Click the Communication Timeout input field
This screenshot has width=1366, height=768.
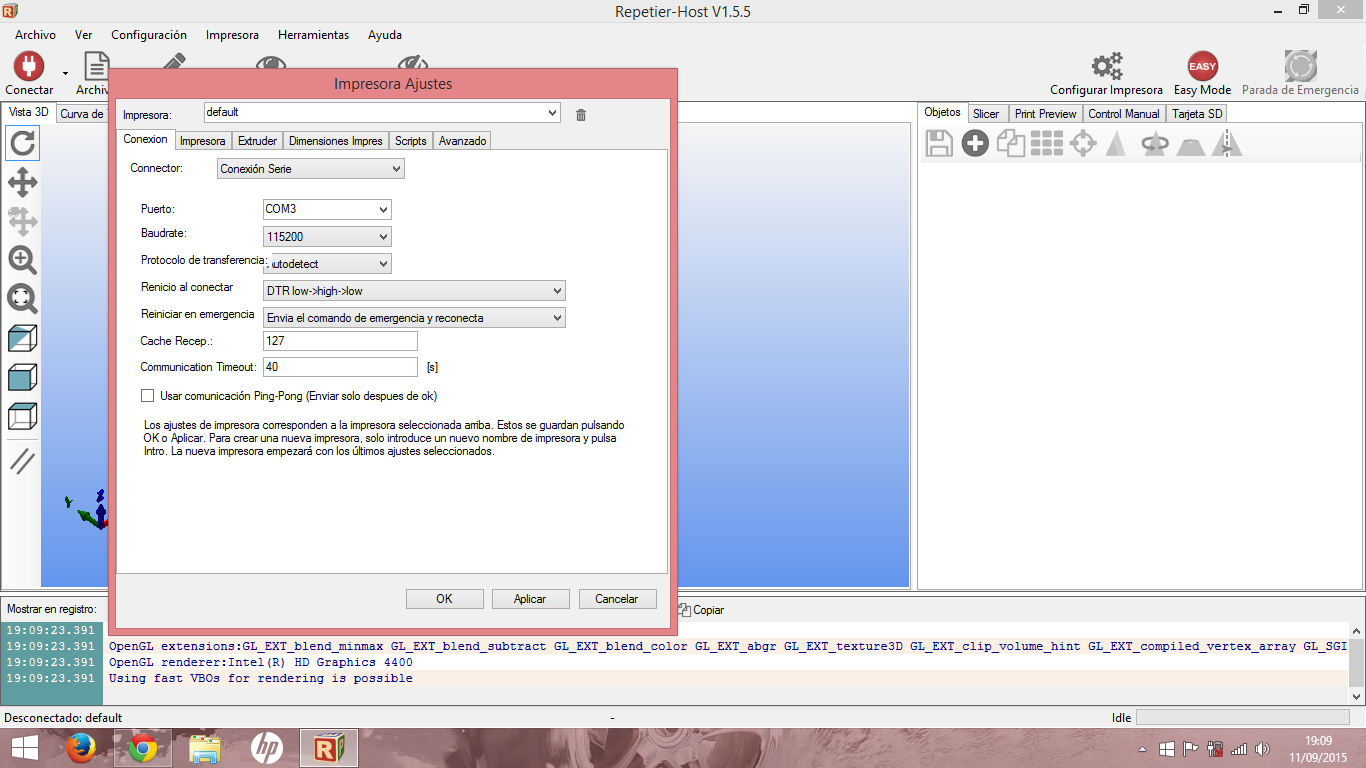tap(340, 367)
